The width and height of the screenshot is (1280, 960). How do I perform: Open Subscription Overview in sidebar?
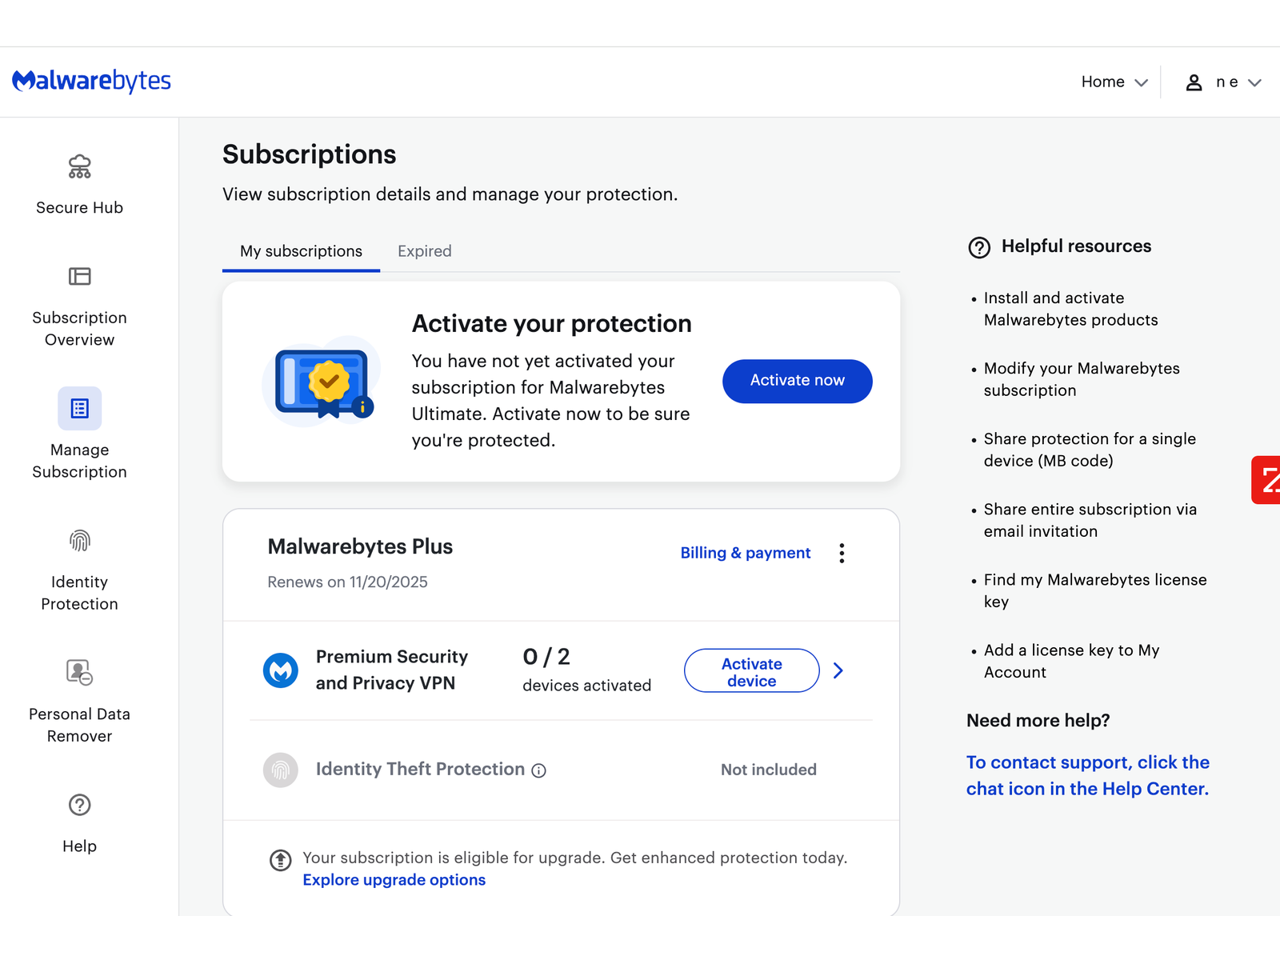pos(79,305)
